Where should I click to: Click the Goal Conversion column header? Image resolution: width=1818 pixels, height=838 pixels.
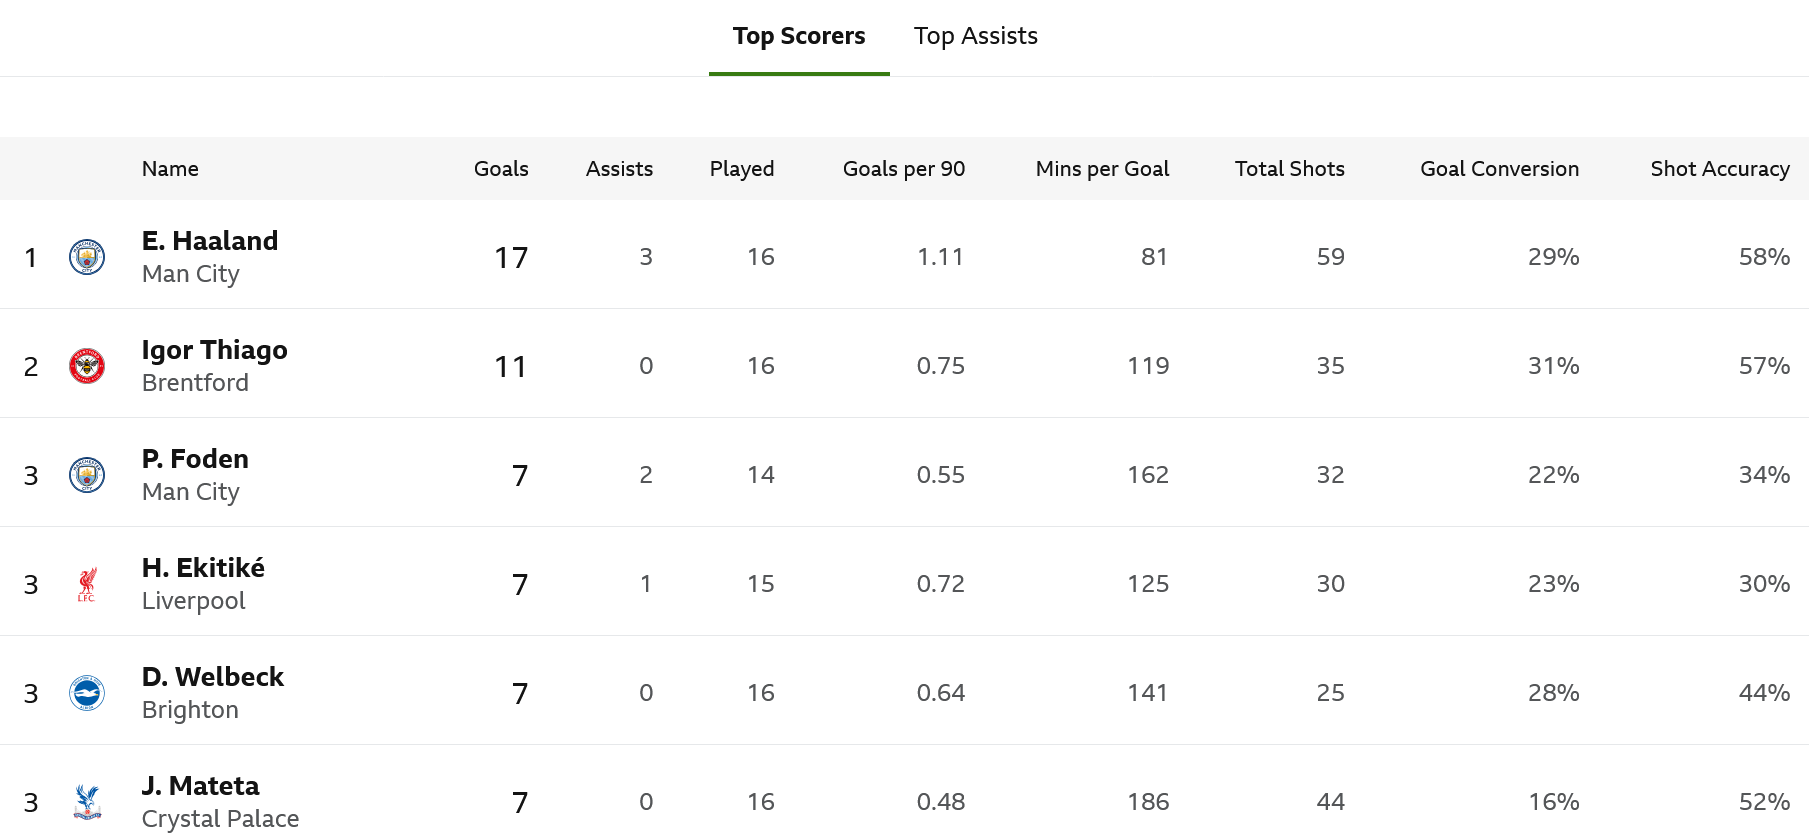click(x=1499, y=169)
